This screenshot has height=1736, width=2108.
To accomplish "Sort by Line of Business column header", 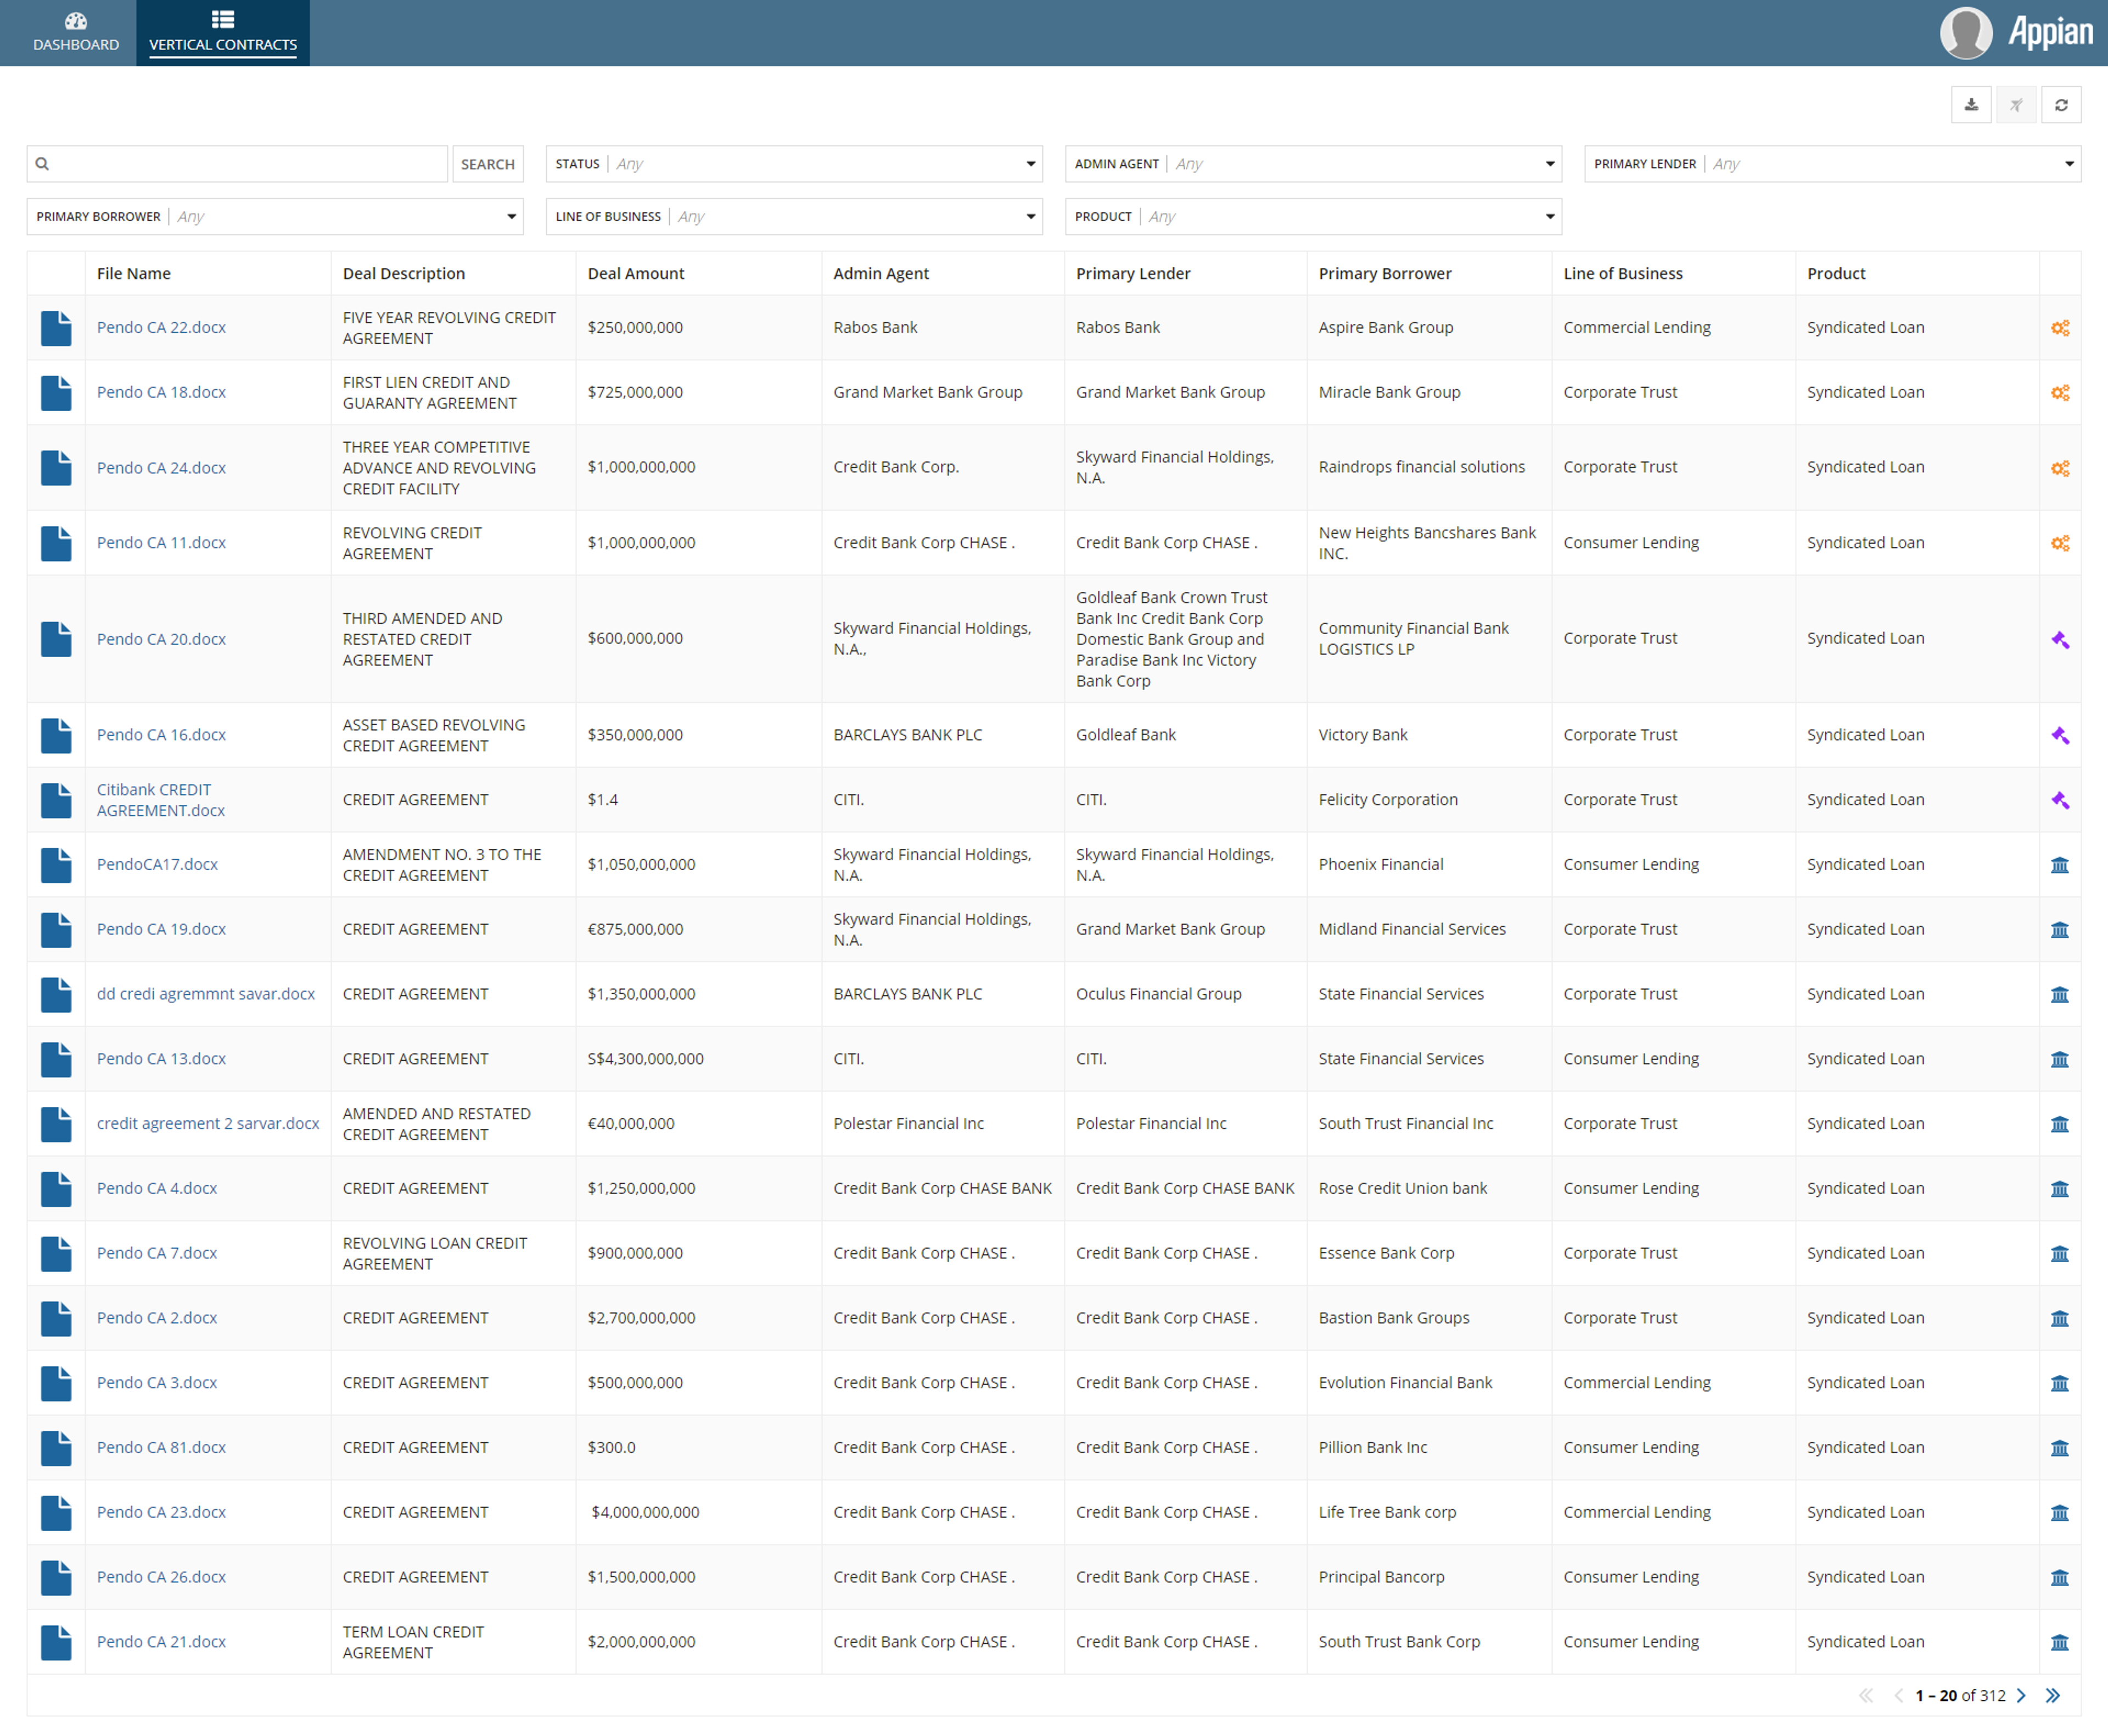I will 1623,274.
